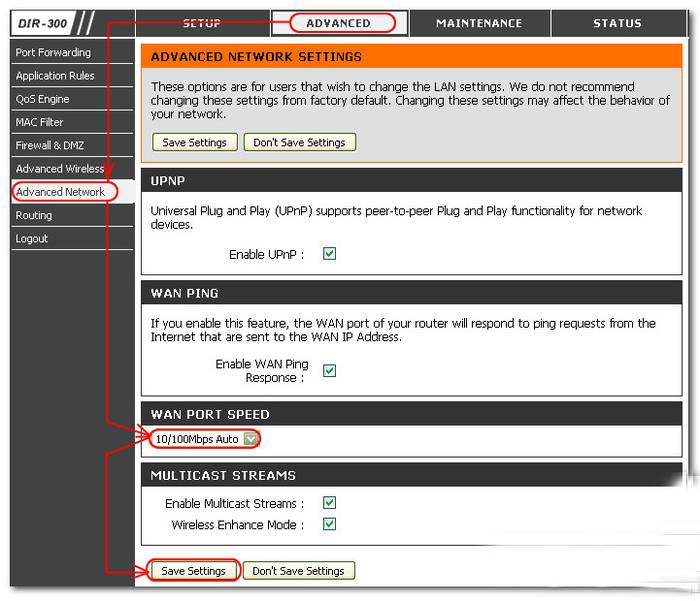Open MAC Filter settings
Viewport: 700px width, 601px height.
[x=40, y=122]
